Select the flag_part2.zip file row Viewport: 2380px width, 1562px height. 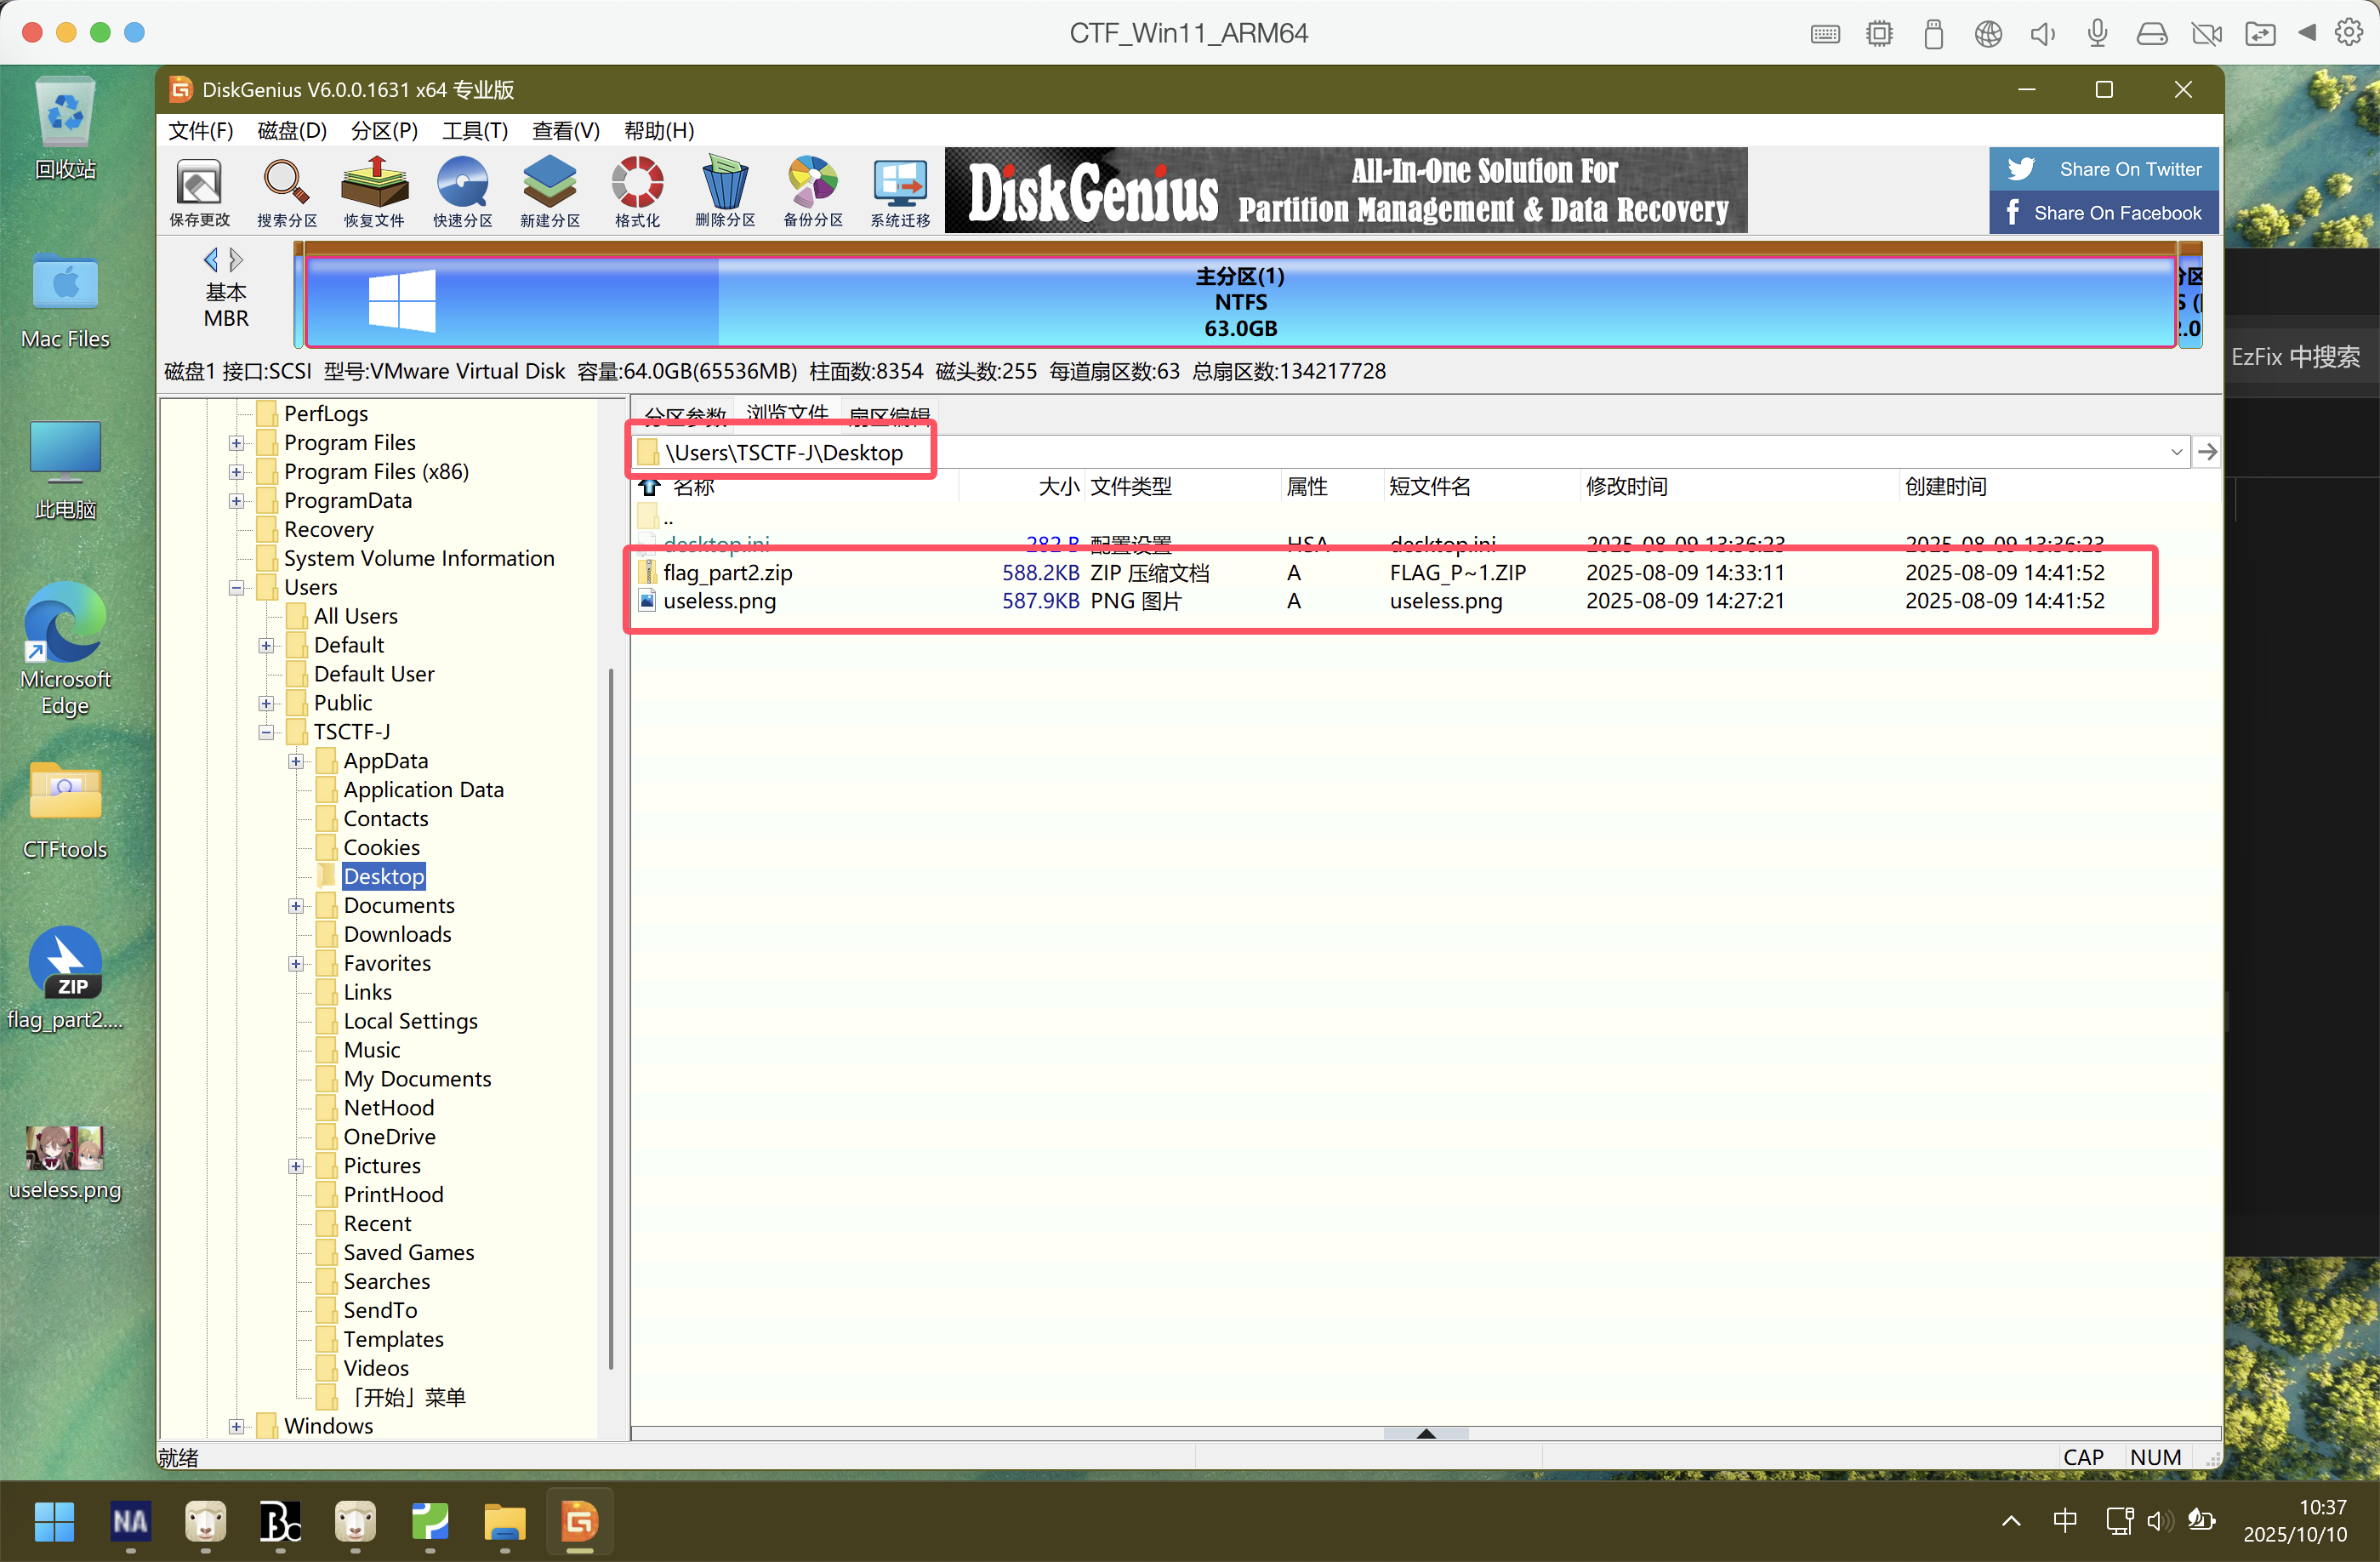728,573
